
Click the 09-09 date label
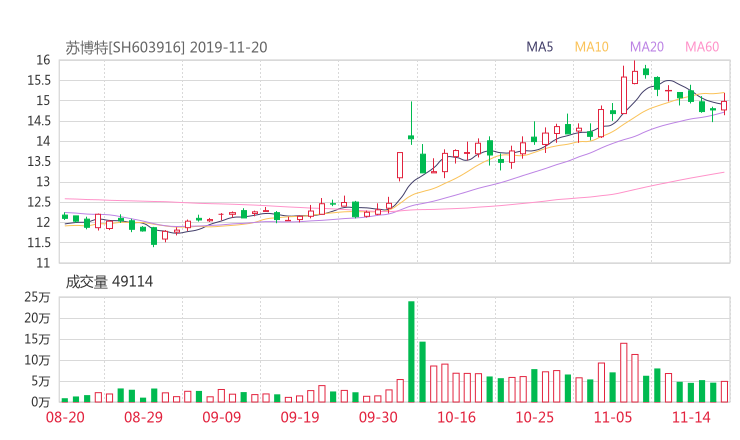coord(222,417)
